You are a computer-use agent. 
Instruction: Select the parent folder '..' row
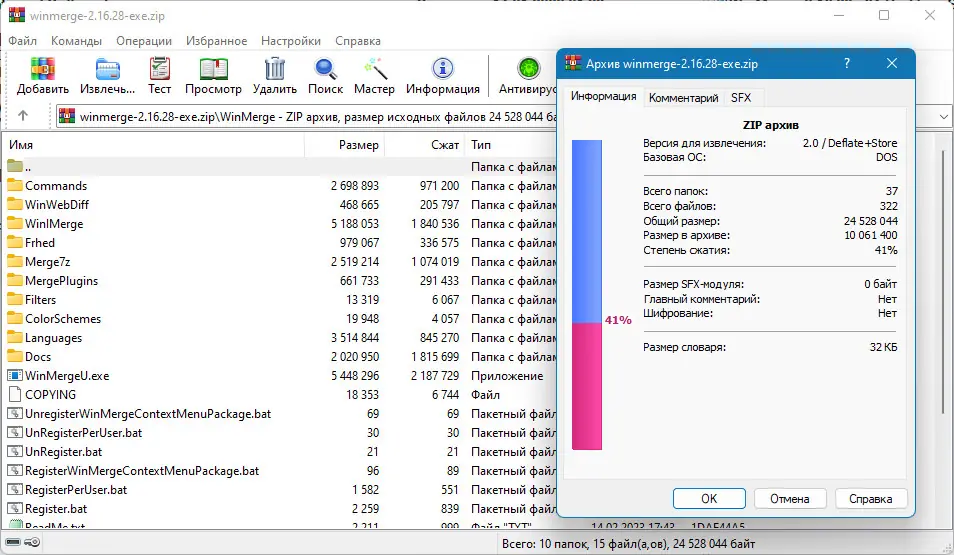click(x=280, y=167)
